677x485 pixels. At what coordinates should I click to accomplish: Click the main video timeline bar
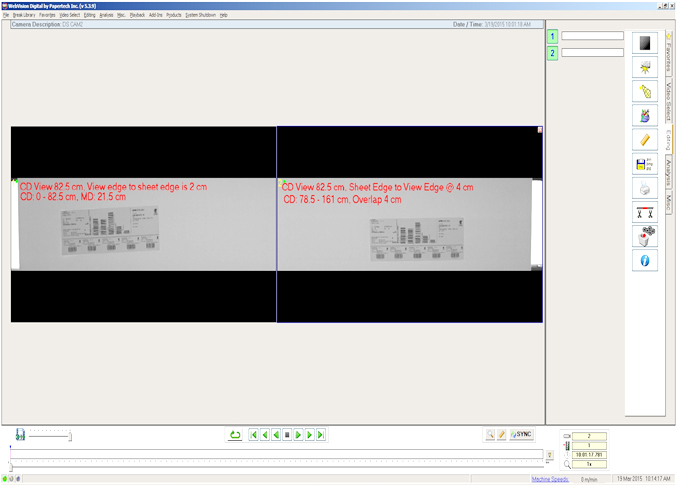pos(276,453)
